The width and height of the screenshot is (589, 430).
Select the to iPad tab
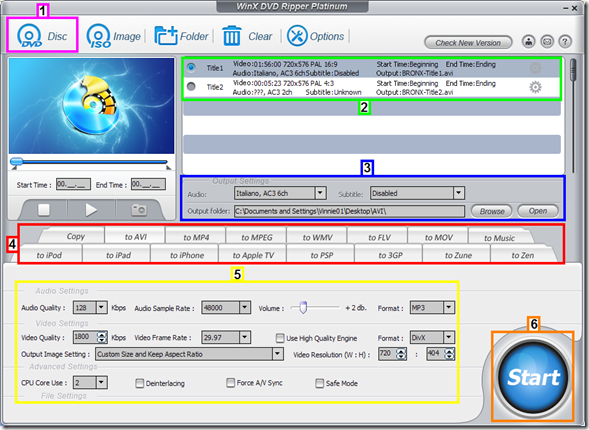click(x=118, y=255)
